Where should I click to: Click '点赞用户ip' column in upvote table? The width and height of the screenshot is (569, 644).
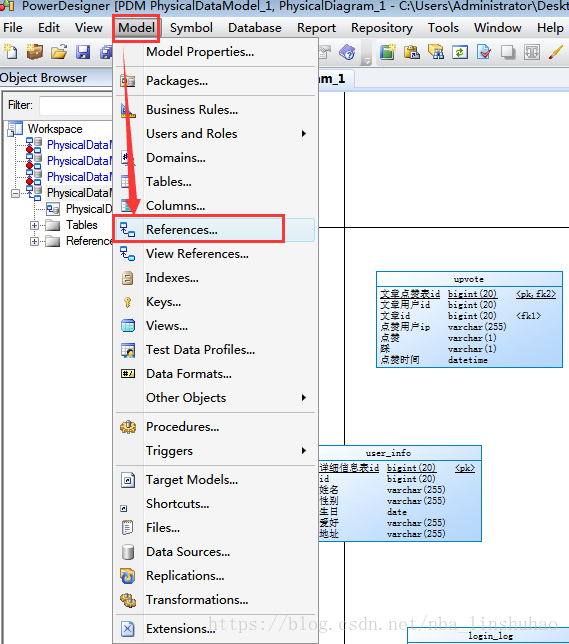pyautogui.click(x=405, y=327)
